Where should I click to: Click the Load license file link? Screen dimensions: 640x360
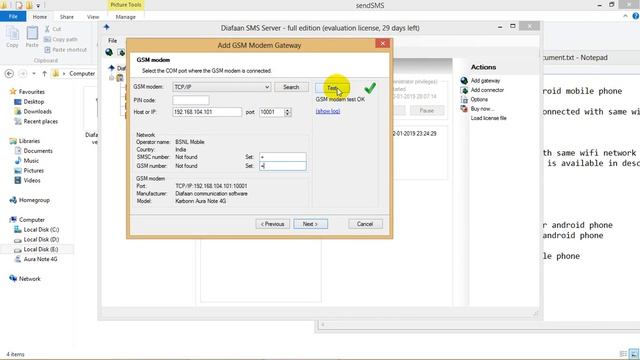click(x=489, y=118)
